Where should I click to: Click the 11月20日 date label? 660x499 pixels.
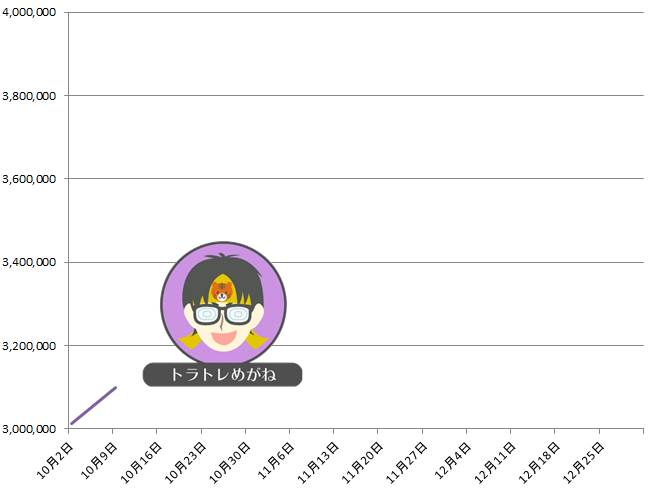362,463
